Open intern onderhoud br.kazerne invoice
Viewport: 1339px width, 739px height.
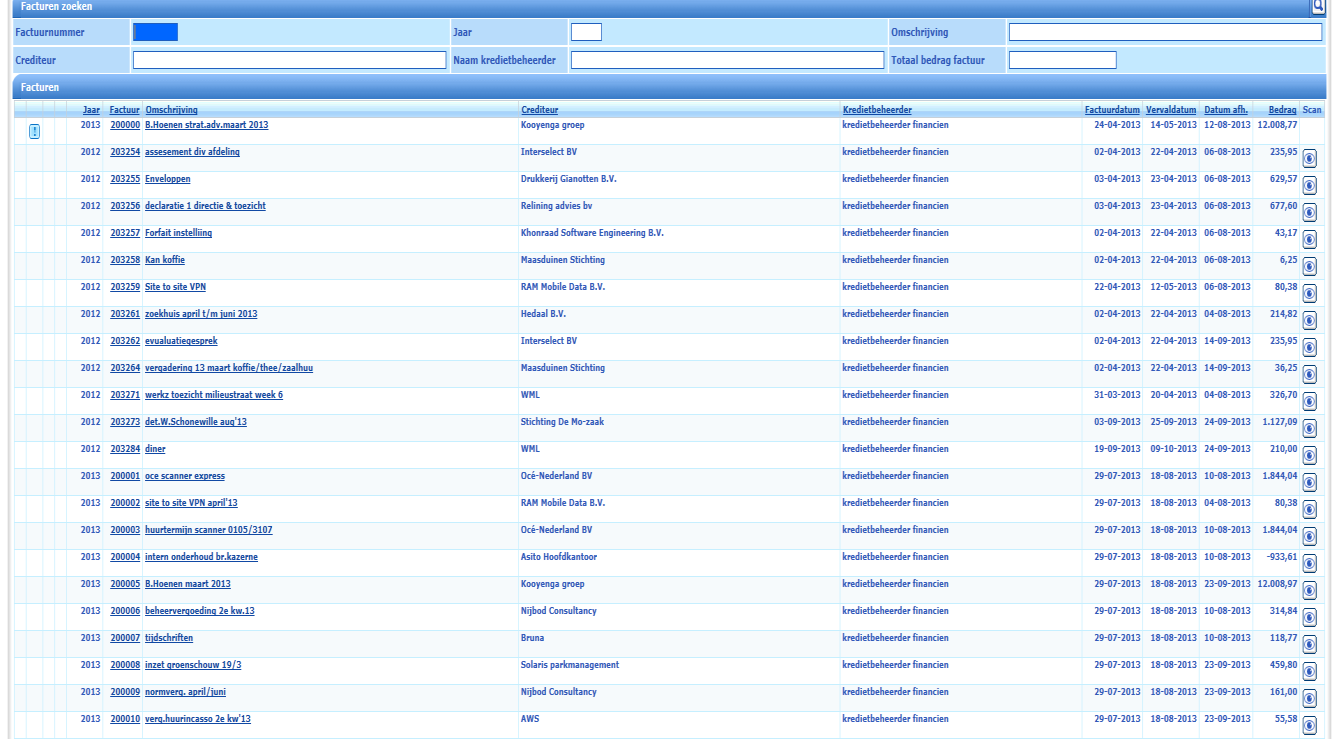[x=201, y=557]
